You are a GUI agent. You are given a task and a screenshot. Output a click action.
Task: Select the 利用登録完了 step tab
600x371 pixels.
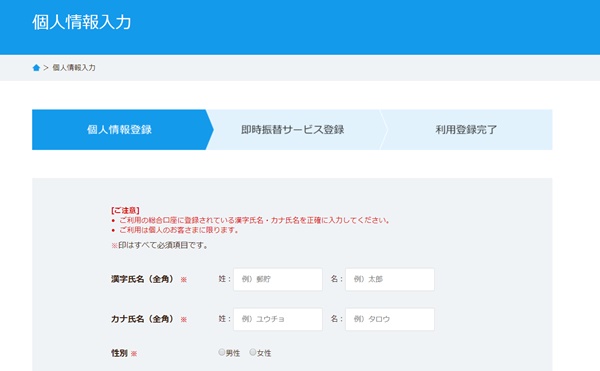coord(466,130)
